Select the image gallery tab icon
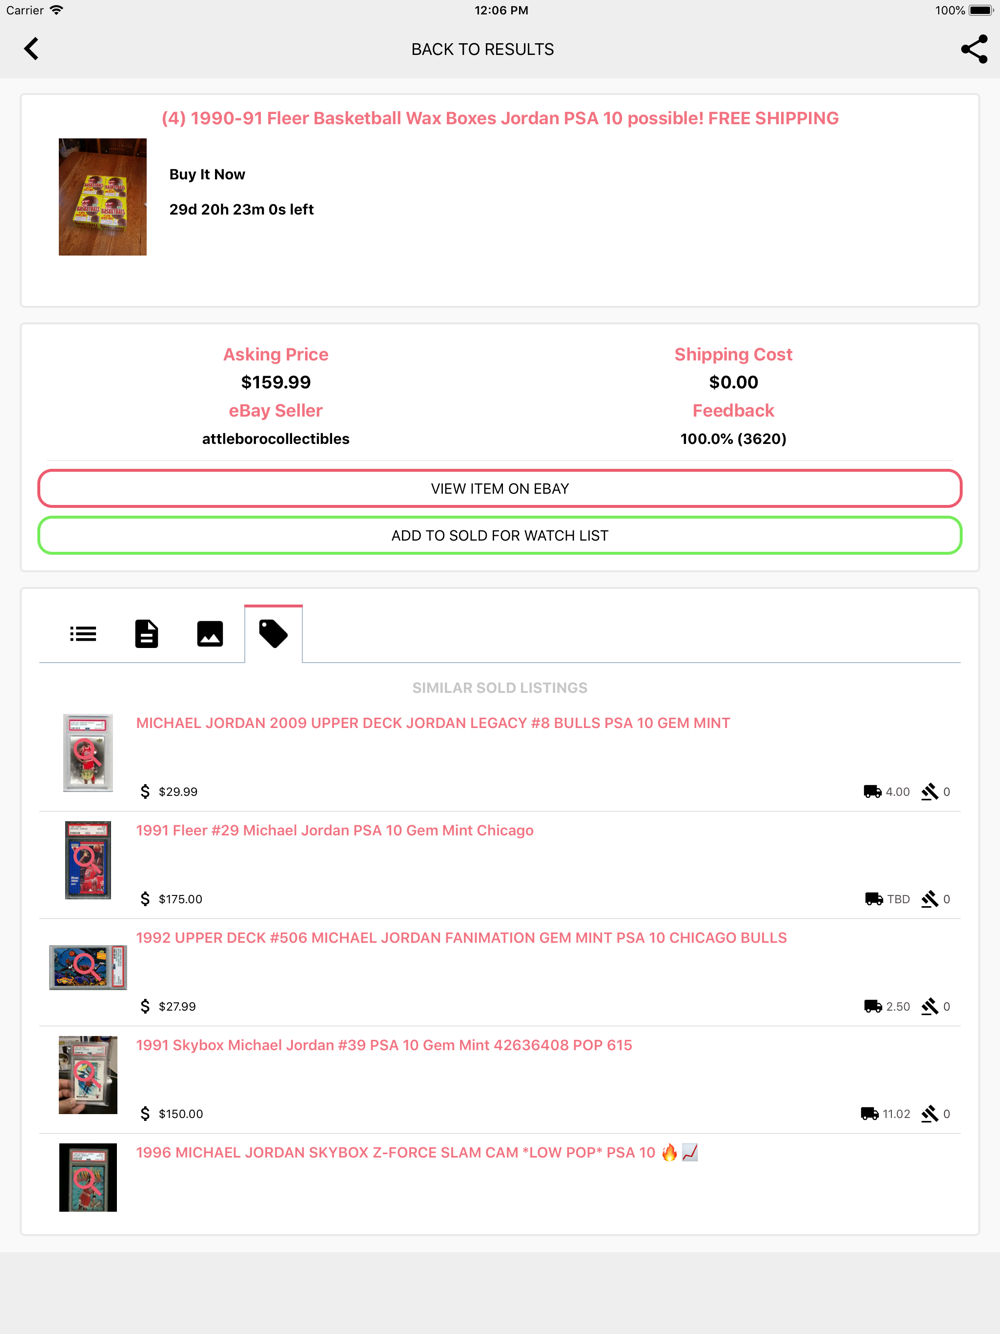Viewport: 1000px width, 1334px height. [x=210, y=634]
